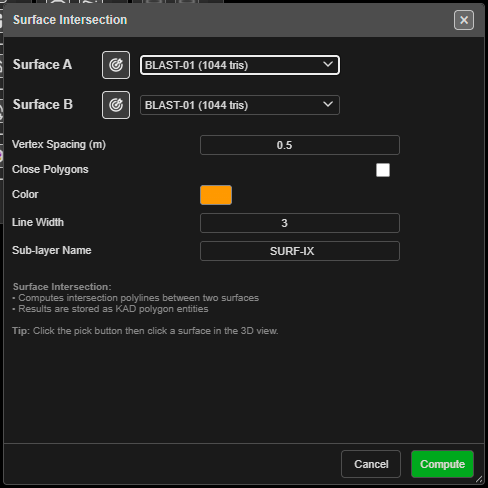Image resolution: width=488 pixels, height=488 pixels.
Task: Click the Vertex Spacing (m) label
Action: [59, 144]
